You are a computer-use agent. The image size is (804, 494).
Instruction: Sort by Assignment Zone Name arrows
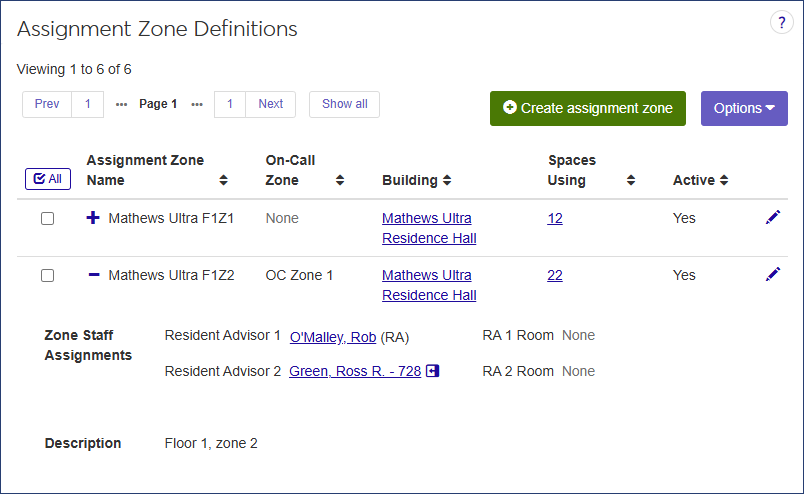(x=223, y=180)
